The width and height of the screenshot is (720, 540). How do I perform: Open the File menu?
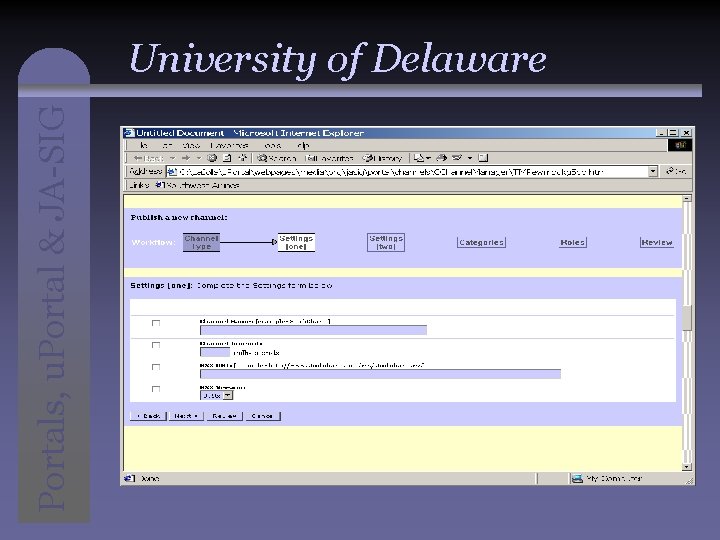point(144,145)
